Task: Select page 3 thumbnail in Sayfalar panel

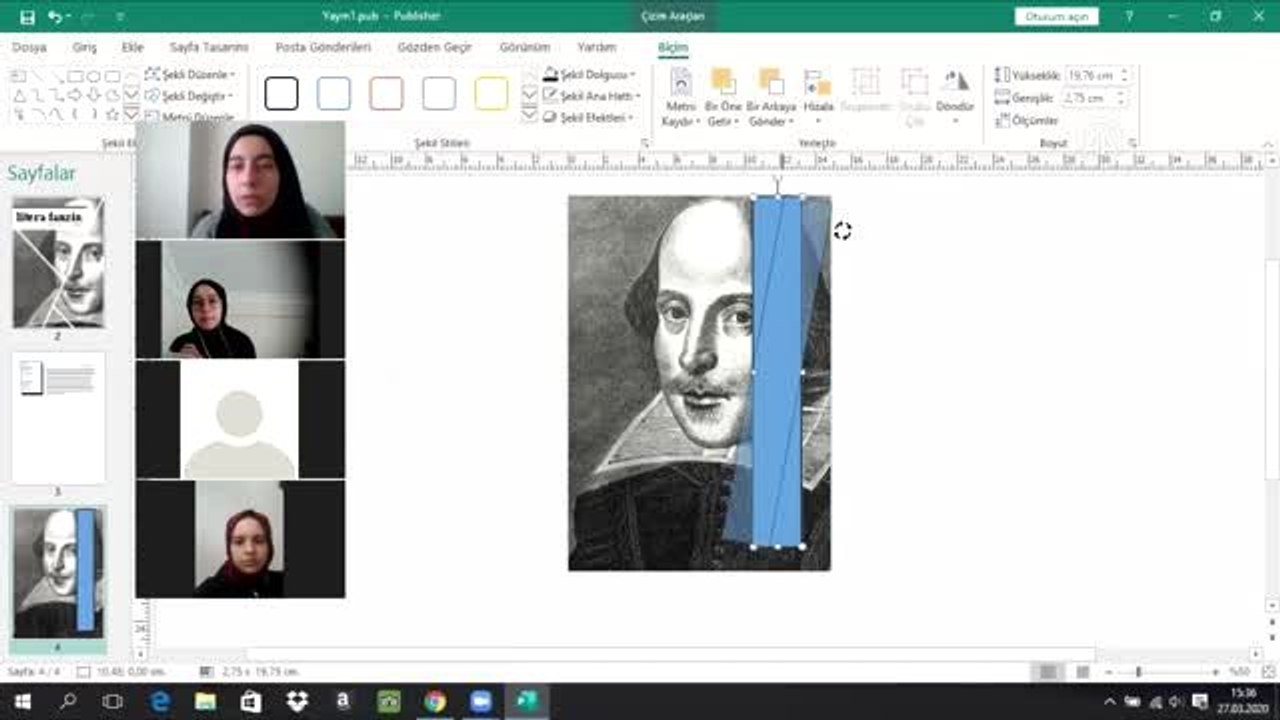Action: pos(58,418)
